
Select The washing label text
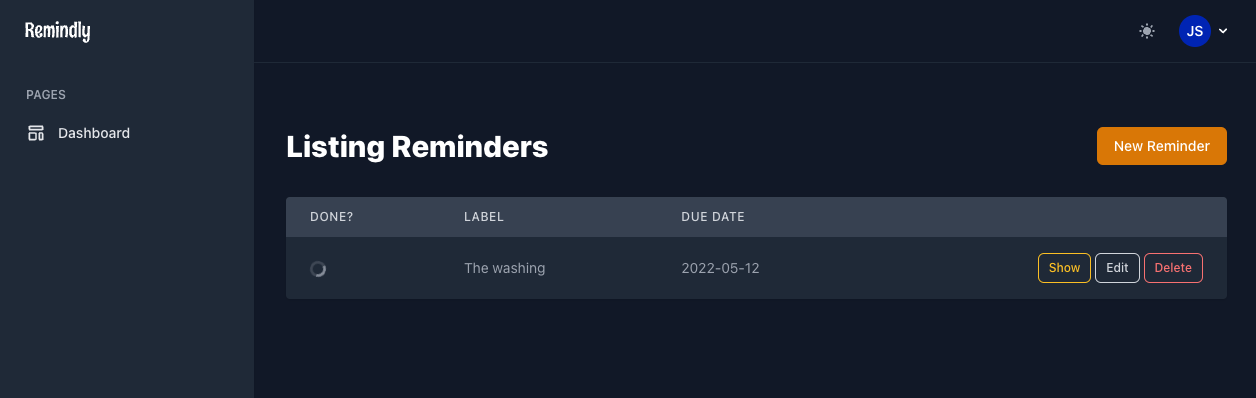(x=504, y=268)
